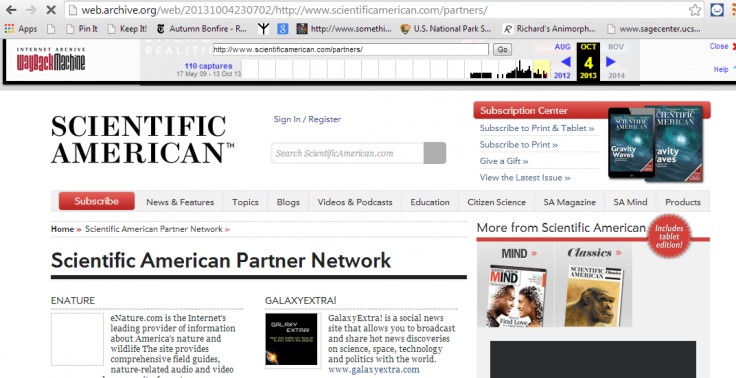The width and height of the screenshot is (736, 378).
Task: Bookmark this page with the star icon
Action: 695,10
